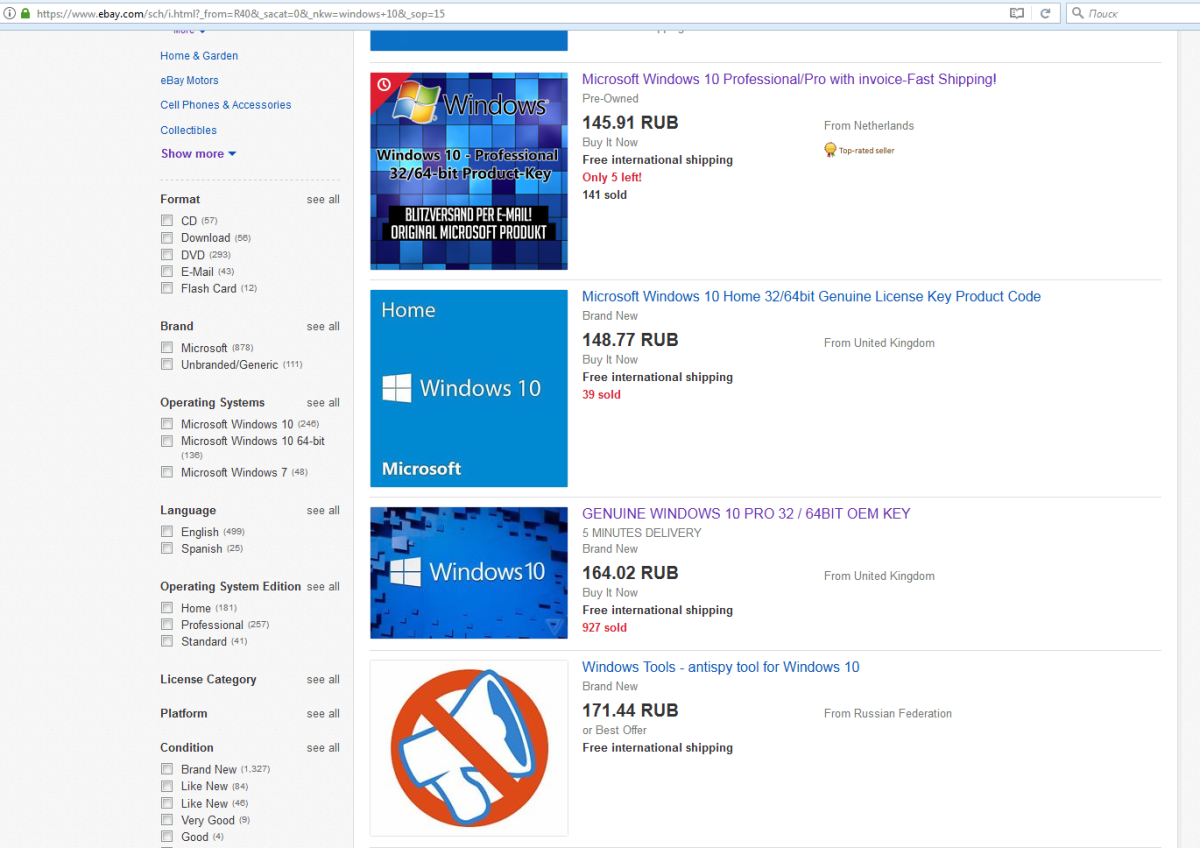Click the magnifier icon in the search box
The image size is (1200, 848).
(1077, 14)
